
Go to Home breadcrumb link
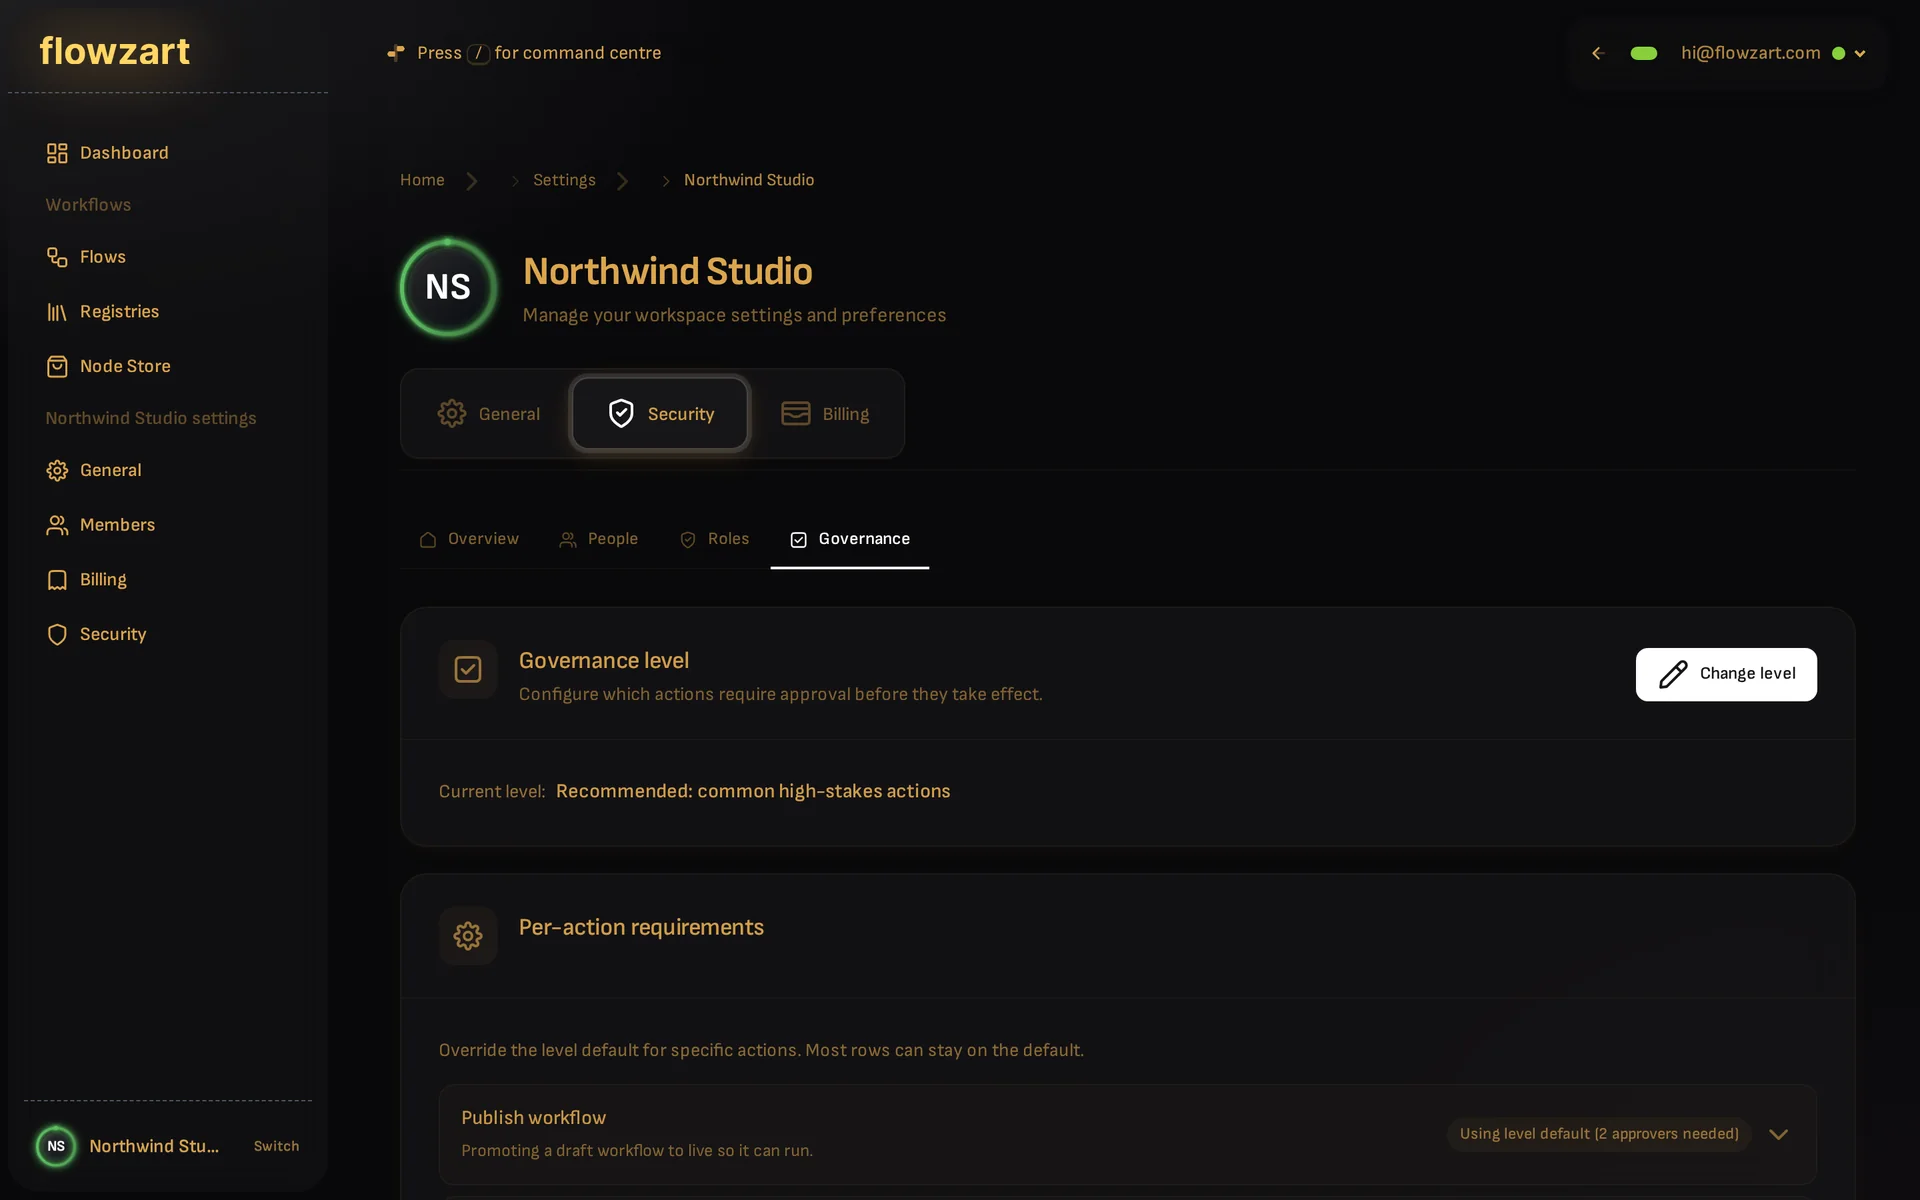coord(422,180)
